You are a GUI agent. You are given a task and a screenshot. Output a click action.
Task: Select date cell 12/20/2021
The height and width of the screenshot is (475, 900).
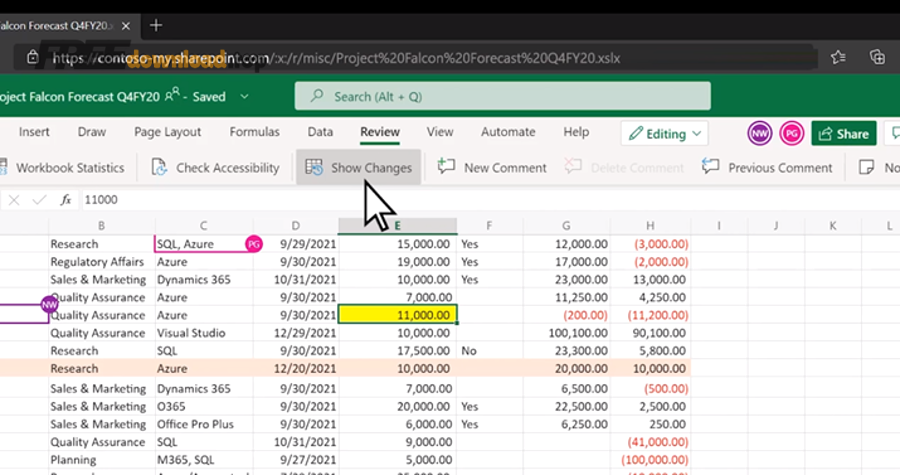coord(295,368)
